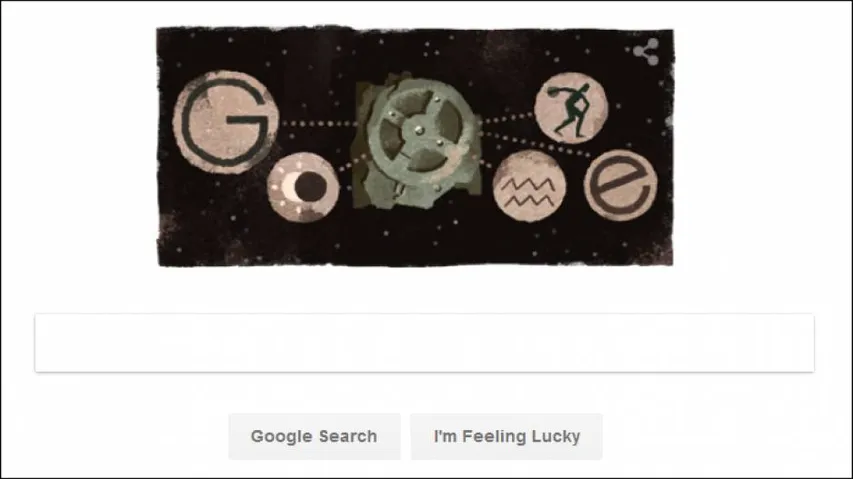Viewport: 853px width, 479px height.
Task: Click the corroded fragment below the gear wheel
Action: (403, 194)
